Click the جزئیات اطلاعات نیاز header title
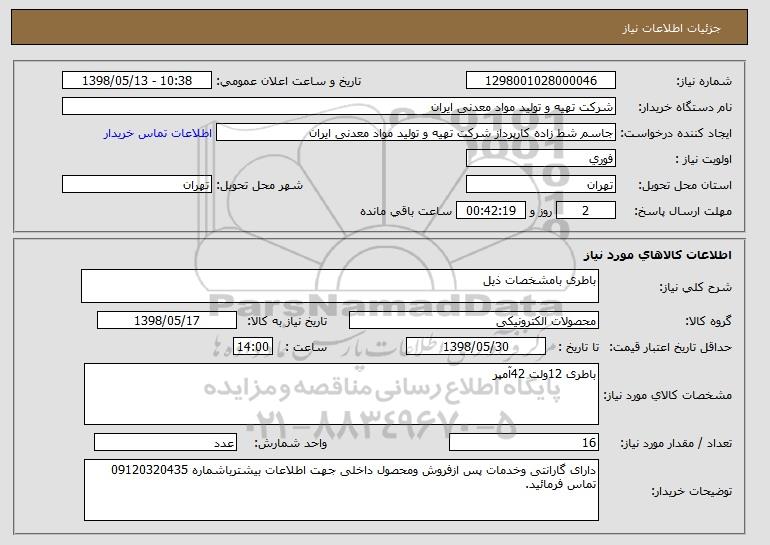This screenshot has height=545, width=770. (x=671, y=28)
